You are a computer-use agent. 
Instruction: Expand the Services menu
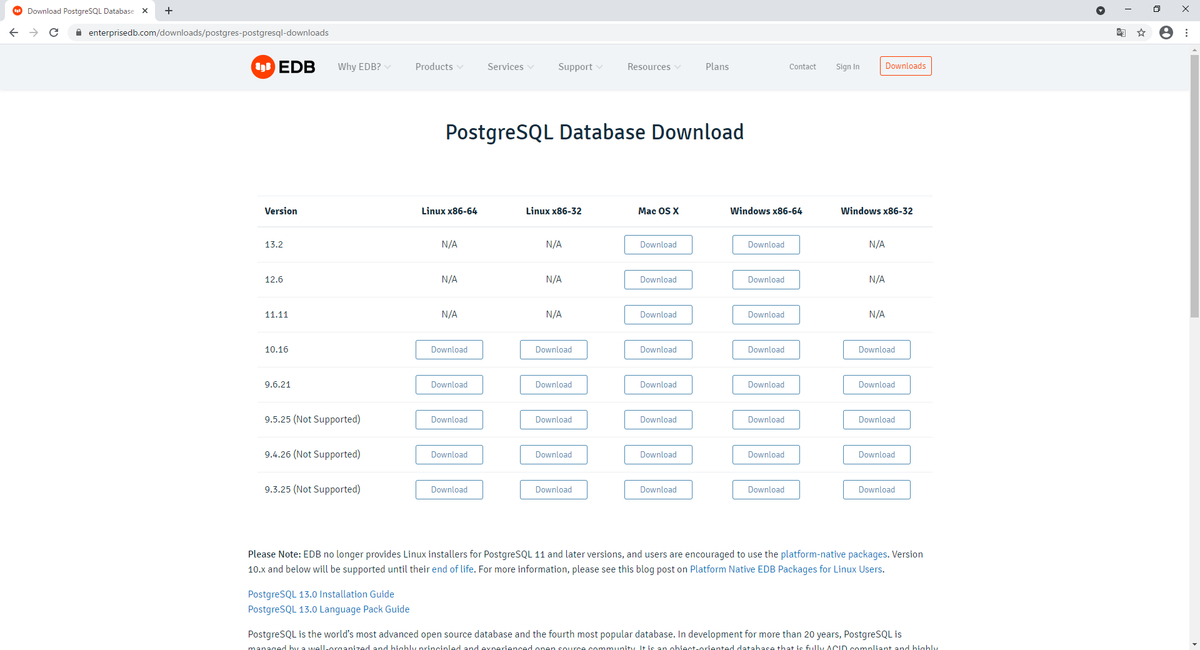[x=510, y=67]
